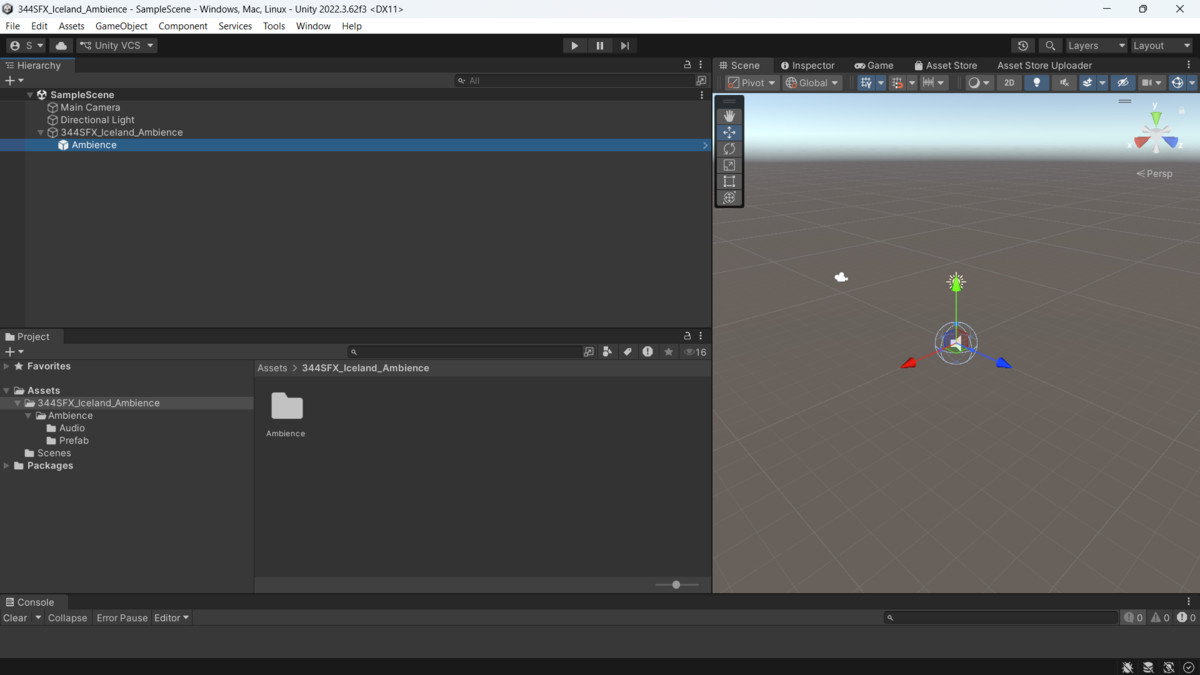The image size is (1200, 675).
Task: Select the Rotate tool in Scene toolbar
Action: pyautogui.click(x=729, y=149)
